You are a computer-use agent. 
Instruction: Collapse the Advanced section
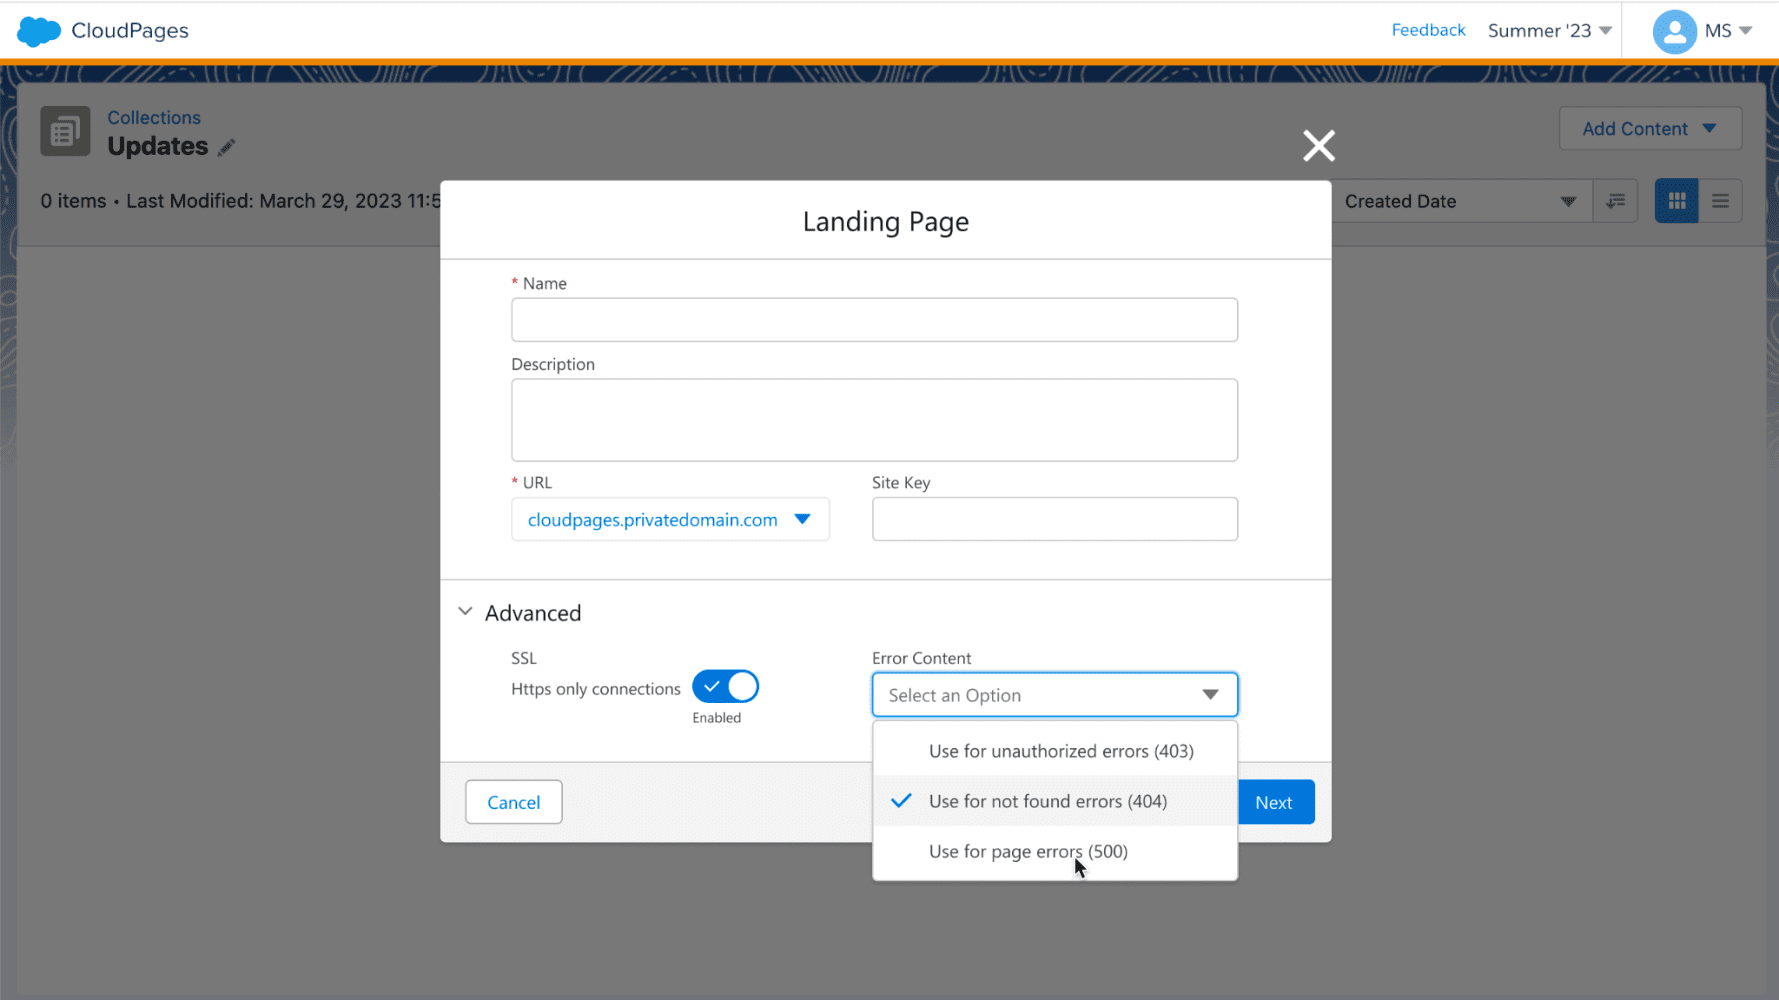tap(466, 612)
